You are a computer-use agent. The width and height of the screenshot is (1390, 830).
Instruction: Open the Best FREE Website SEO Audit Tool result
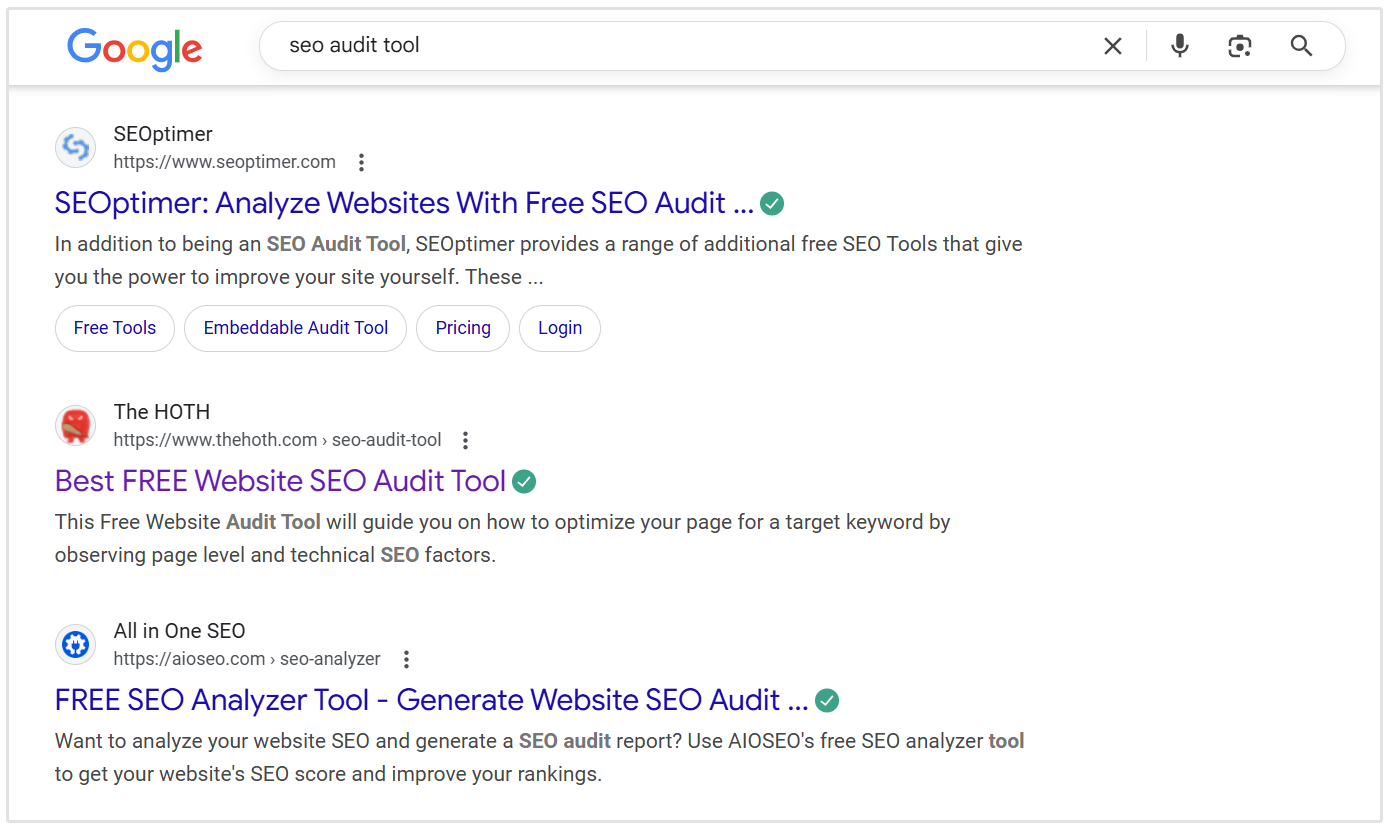pos(280,481)
